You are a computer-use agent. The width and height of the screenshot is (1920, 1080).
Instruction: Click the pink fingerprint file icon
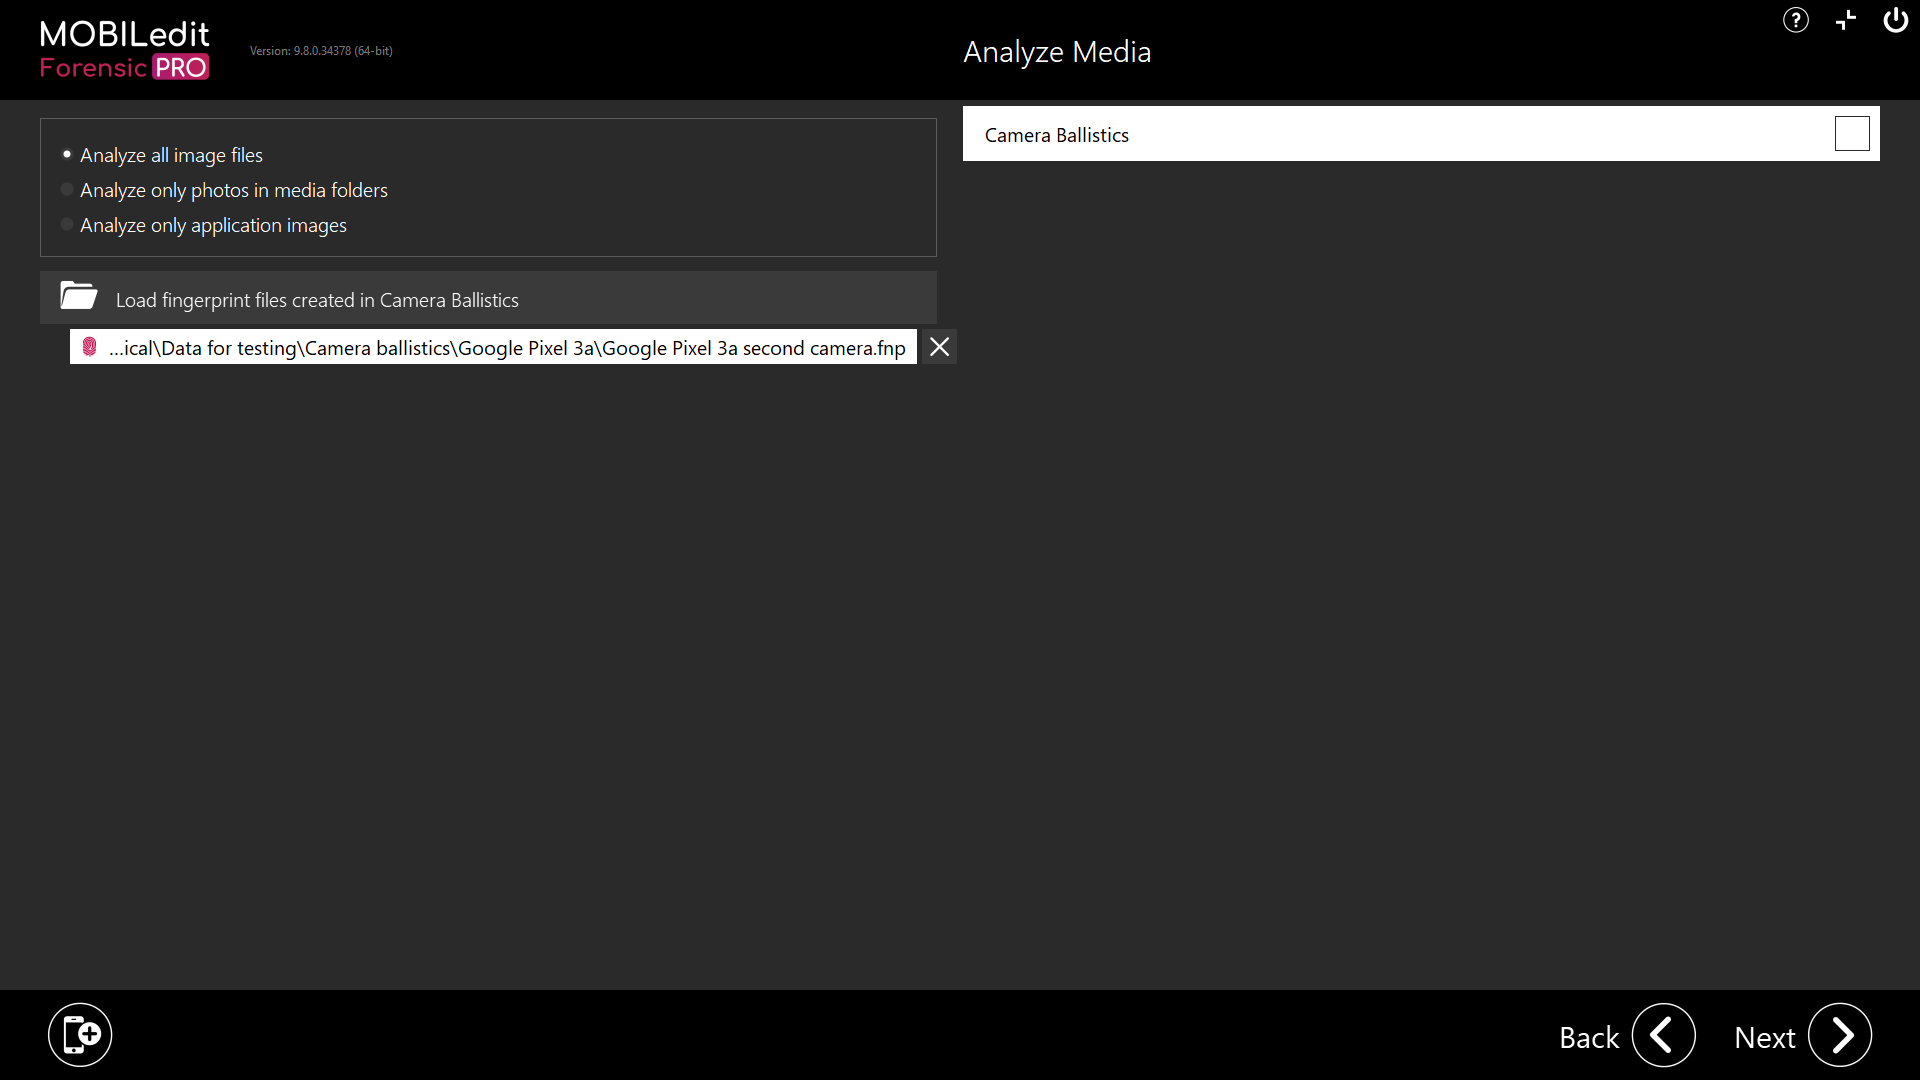point(89,347)
